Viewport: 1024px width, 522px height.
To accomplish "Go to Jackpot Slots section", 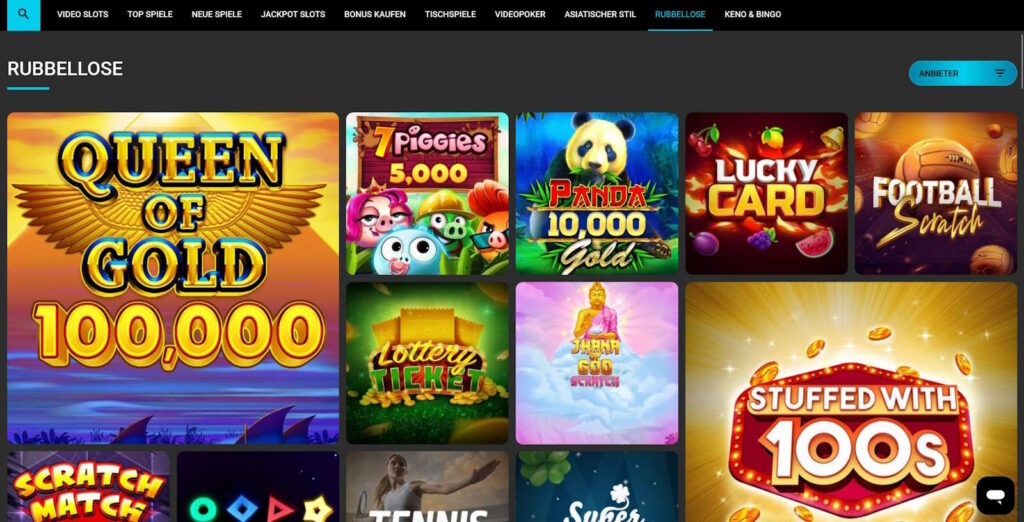I will [x=293, y=14].
